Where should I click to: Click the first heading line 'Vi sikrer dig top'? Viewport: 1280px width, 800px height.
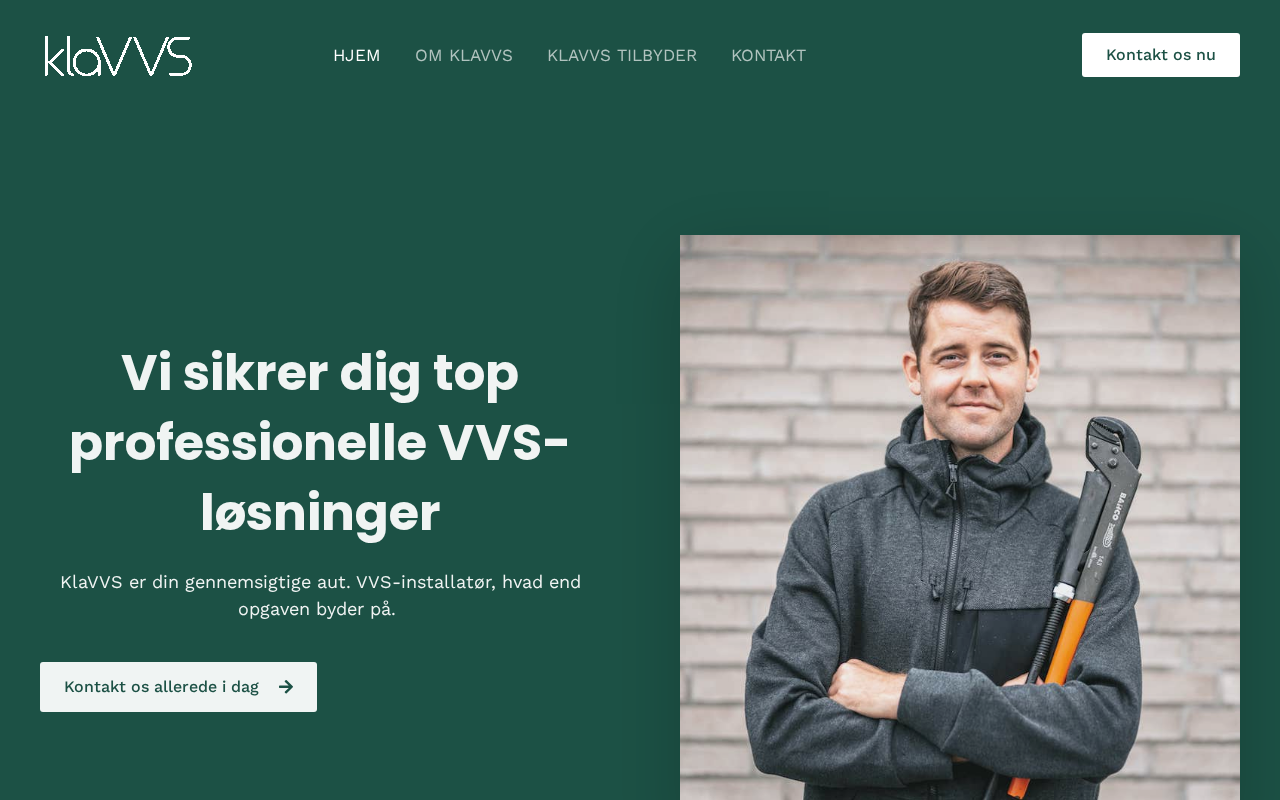(x=320, y=372)
